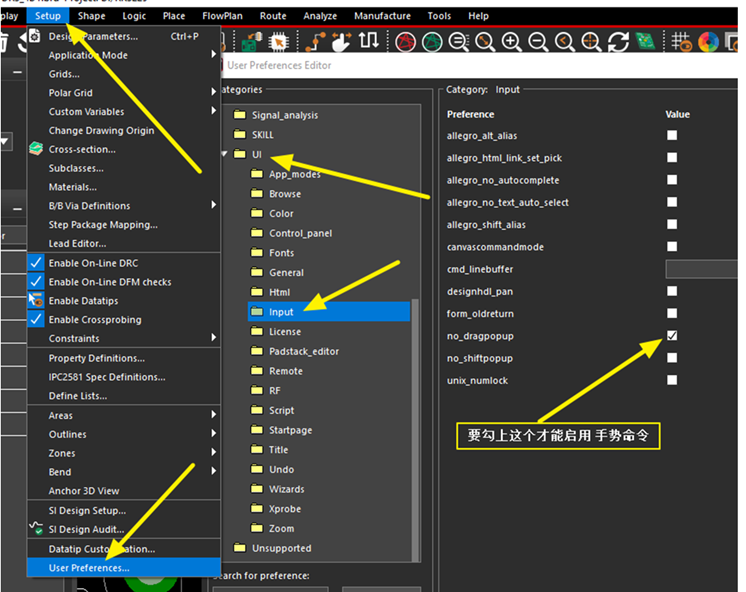The width and height of the screenshot is (746, 592).
Task: Open the Analyze menu
Action: point(320,16)
